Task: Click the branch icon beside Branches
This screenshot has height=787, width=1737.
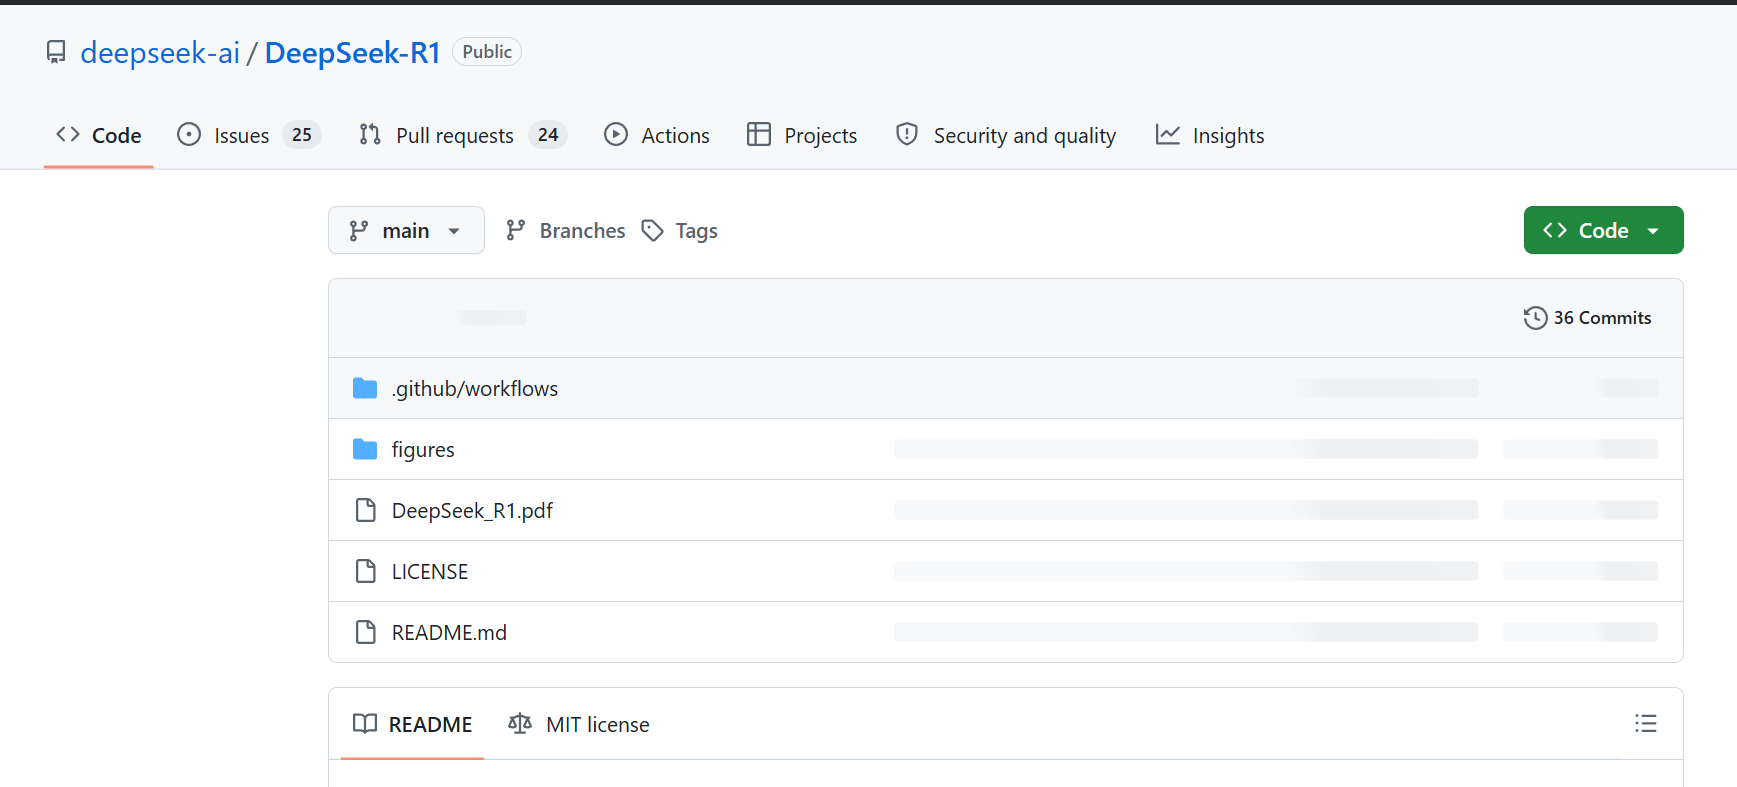Action: tap(516, 231)
